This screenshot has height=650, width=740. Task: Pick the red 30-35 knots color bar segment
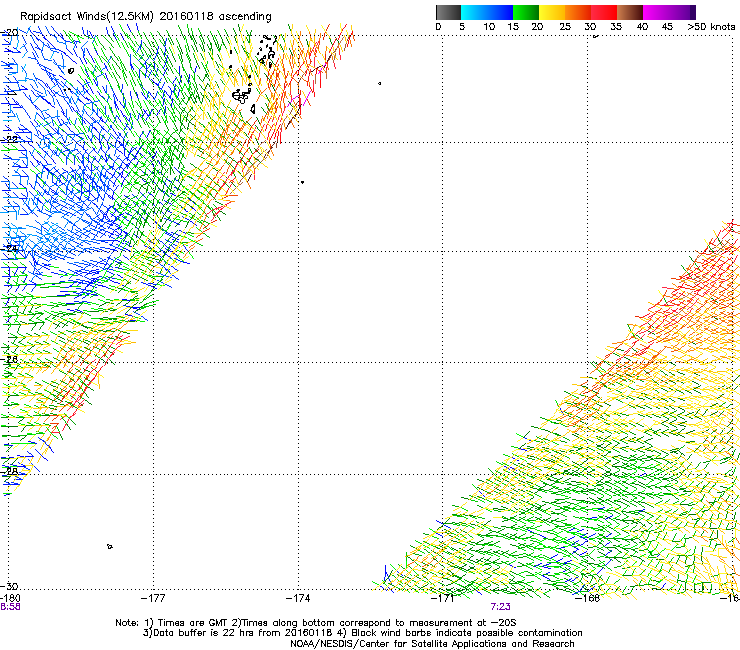604,12
